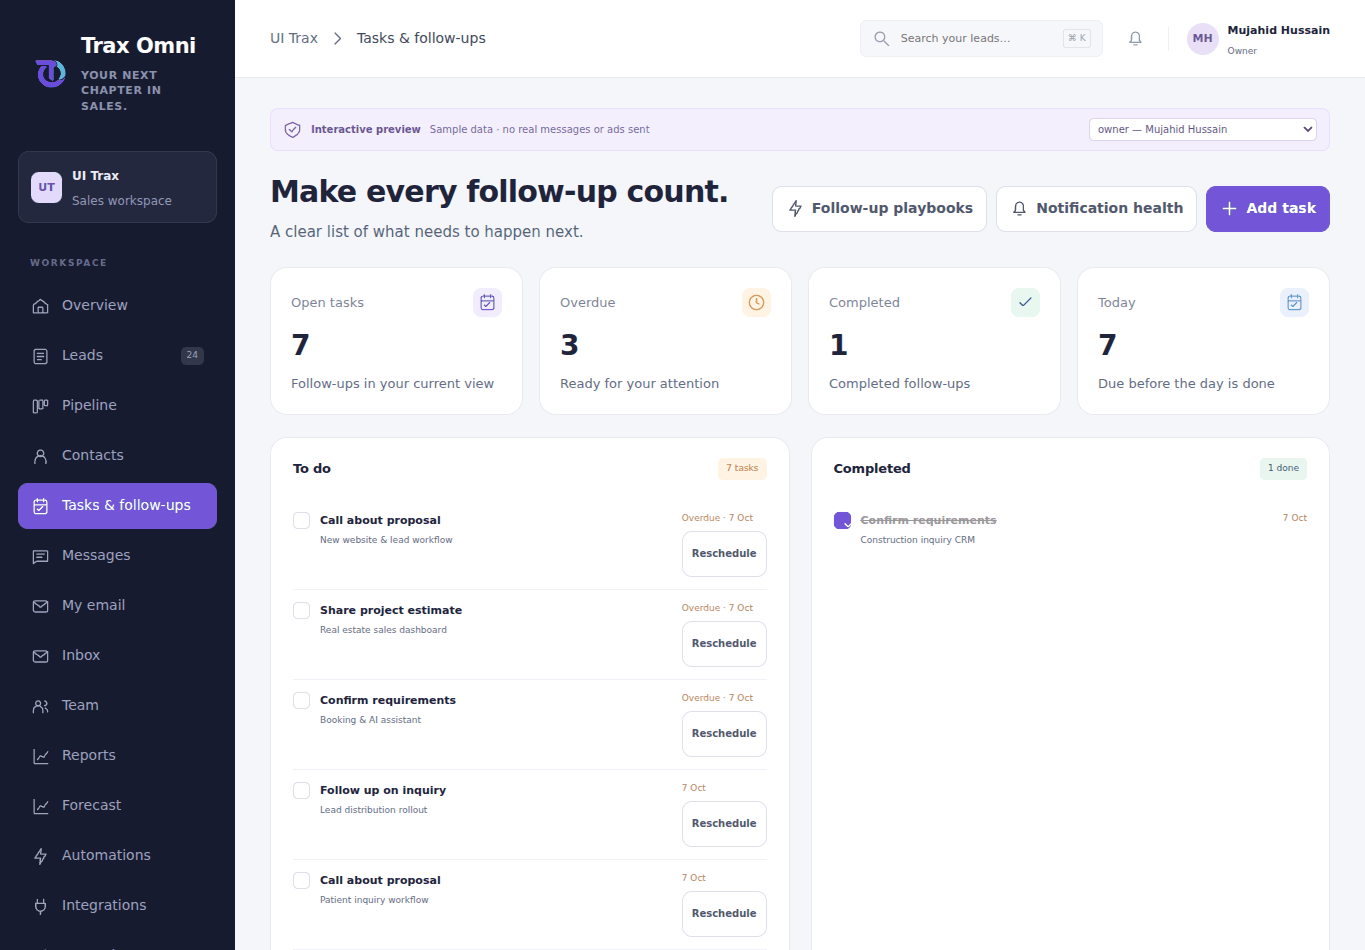Check the Confirm requirements to-do task
Image resolution: width=1365 pixels, height=950 pixels.
tap(301, 700)
